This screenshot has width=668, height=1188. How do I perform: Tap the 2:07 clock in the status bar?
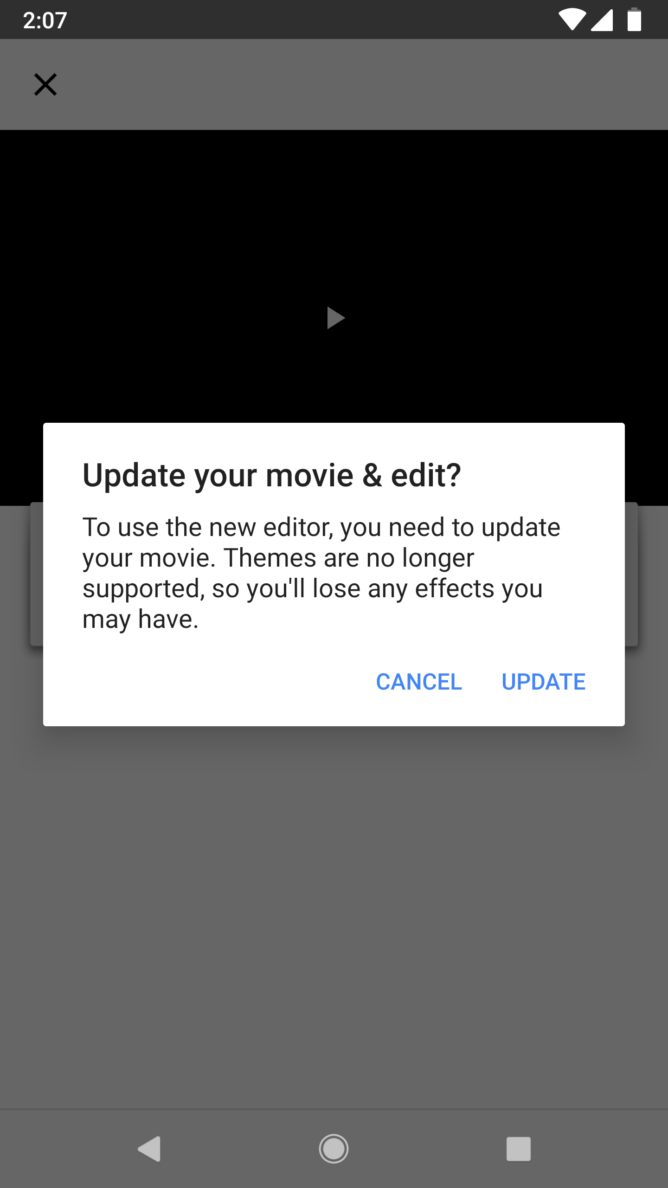tap(45, 20)
